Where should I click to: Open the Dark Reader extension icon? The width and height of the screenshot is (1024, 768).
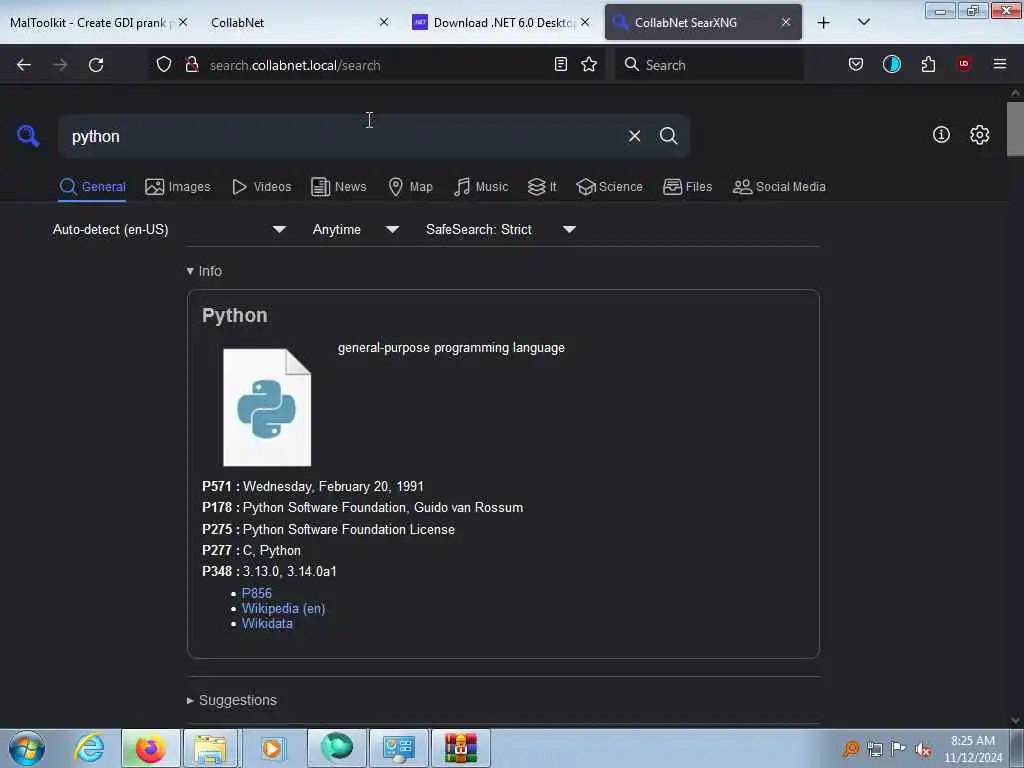pyautogui.click(x=891, y=64)
